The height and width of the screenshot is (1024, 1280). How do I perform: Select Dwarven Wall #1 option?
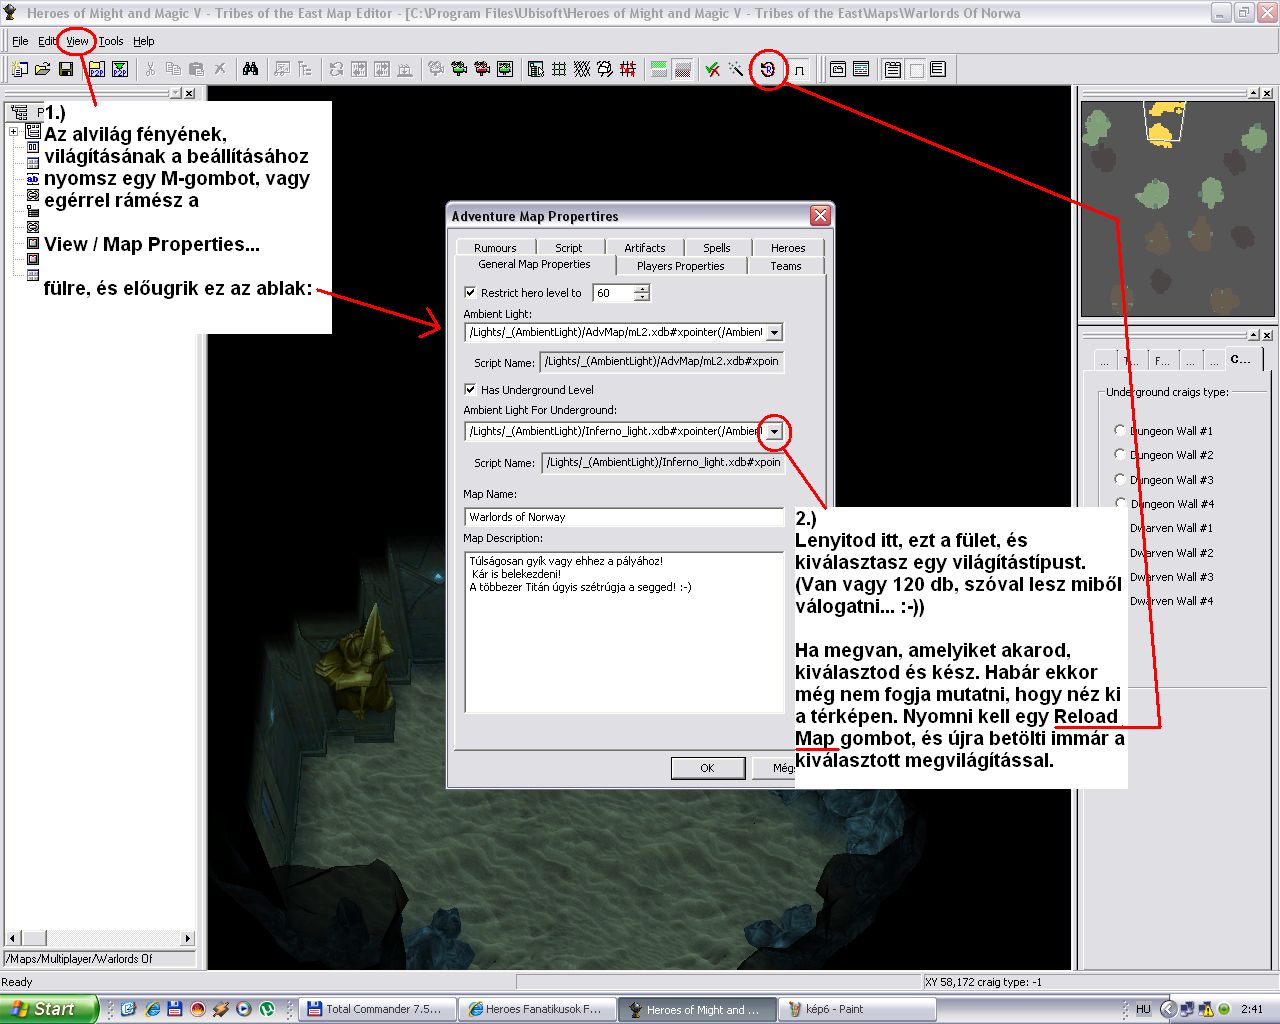pos(1171,528)
